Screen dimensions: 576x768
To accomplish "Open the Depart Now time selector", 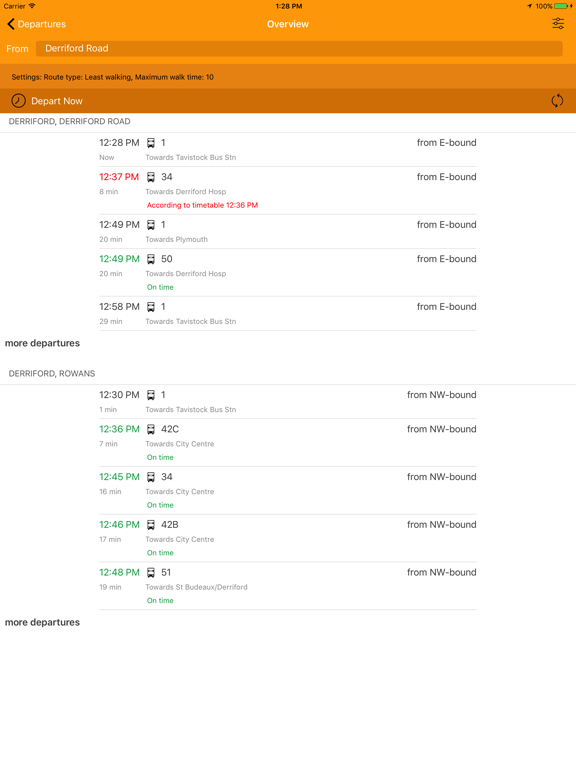I will coord(57,101).
